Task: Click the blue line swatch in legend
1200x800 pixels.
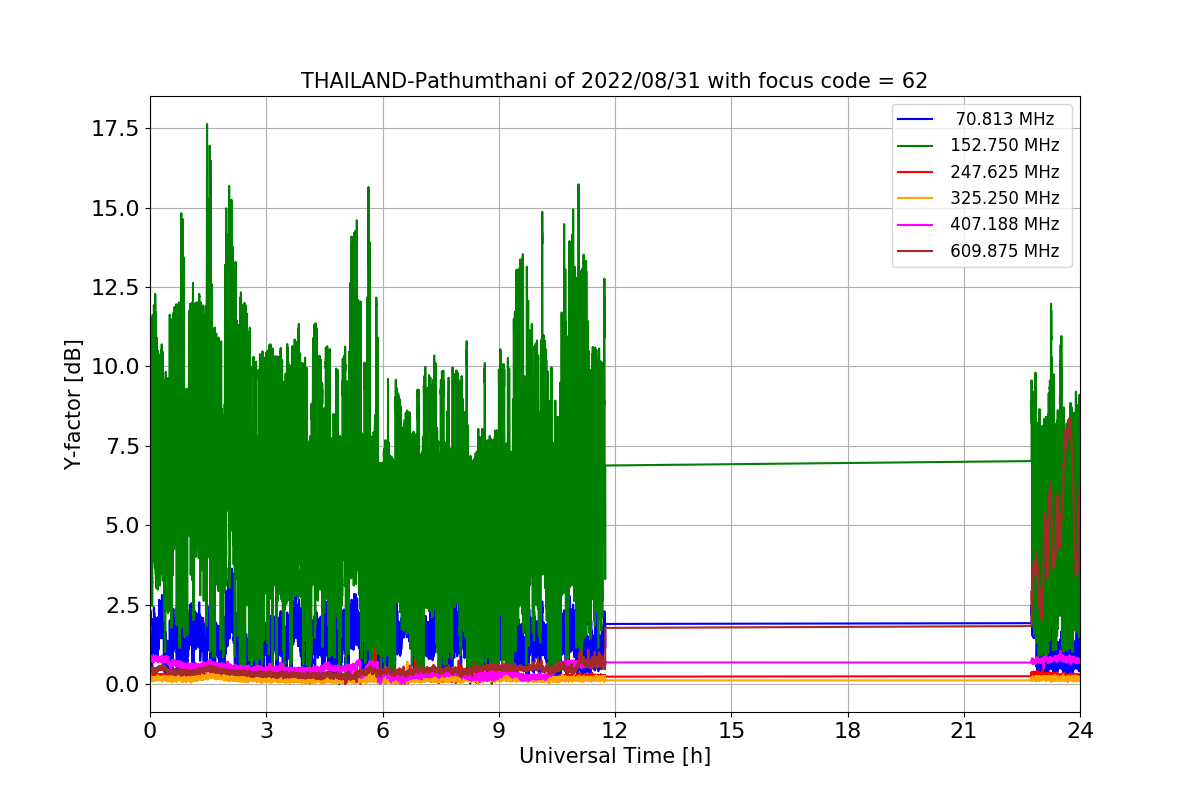Action: coord(915,119)
